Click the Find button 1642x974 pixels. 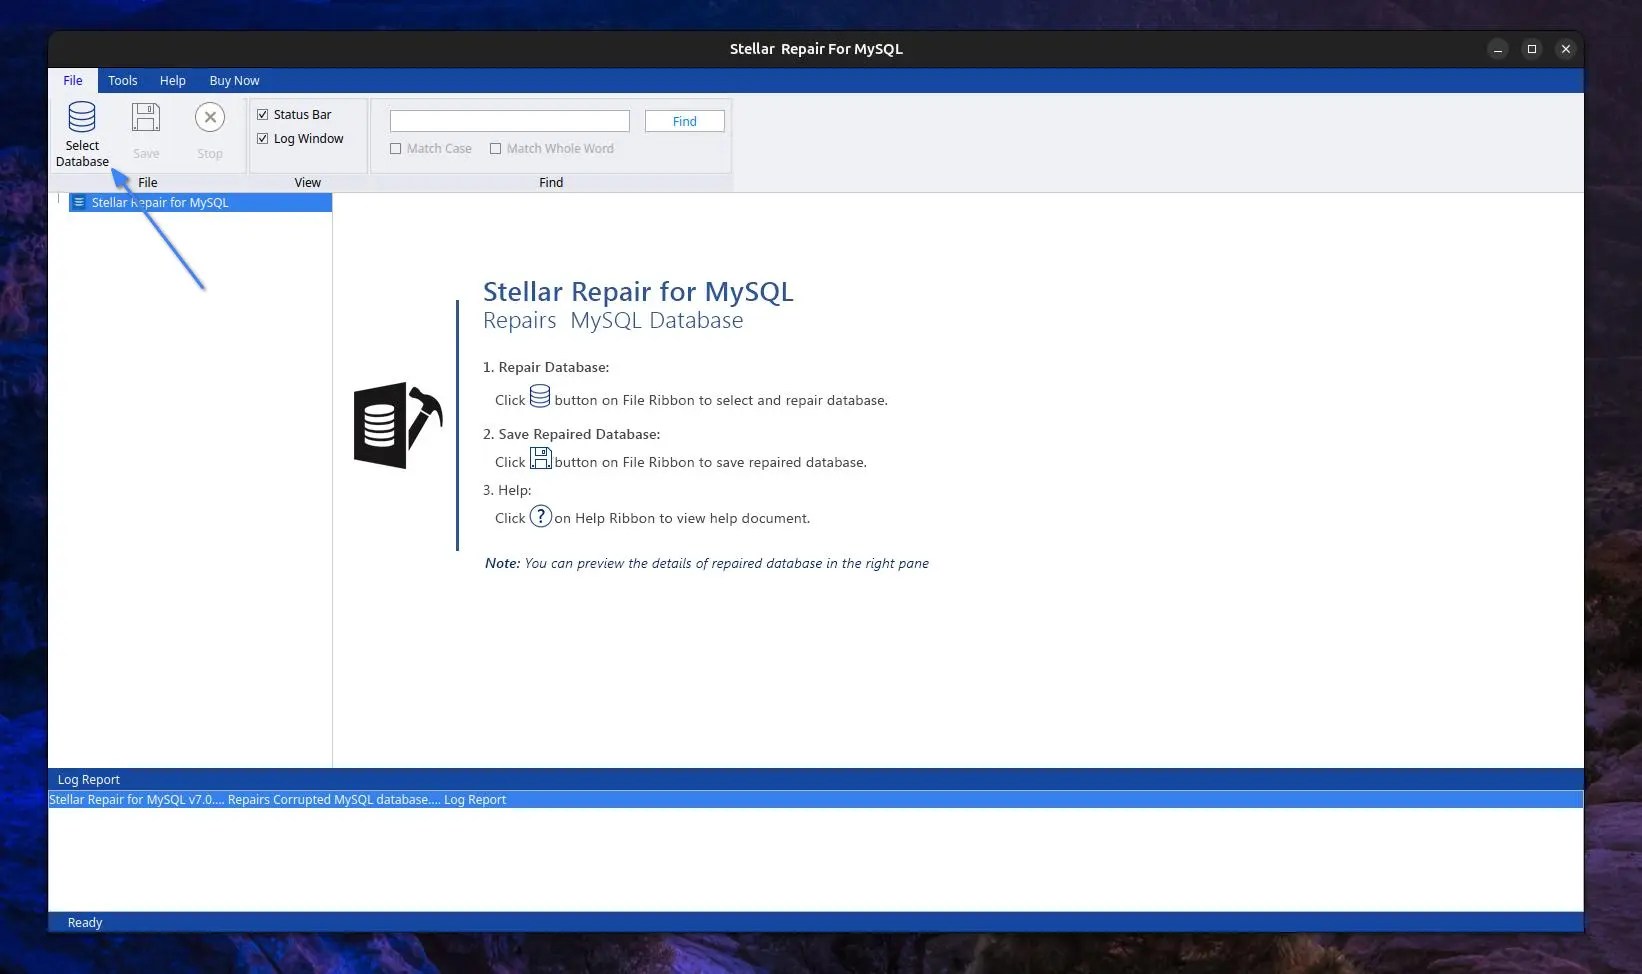pos(685,121)
